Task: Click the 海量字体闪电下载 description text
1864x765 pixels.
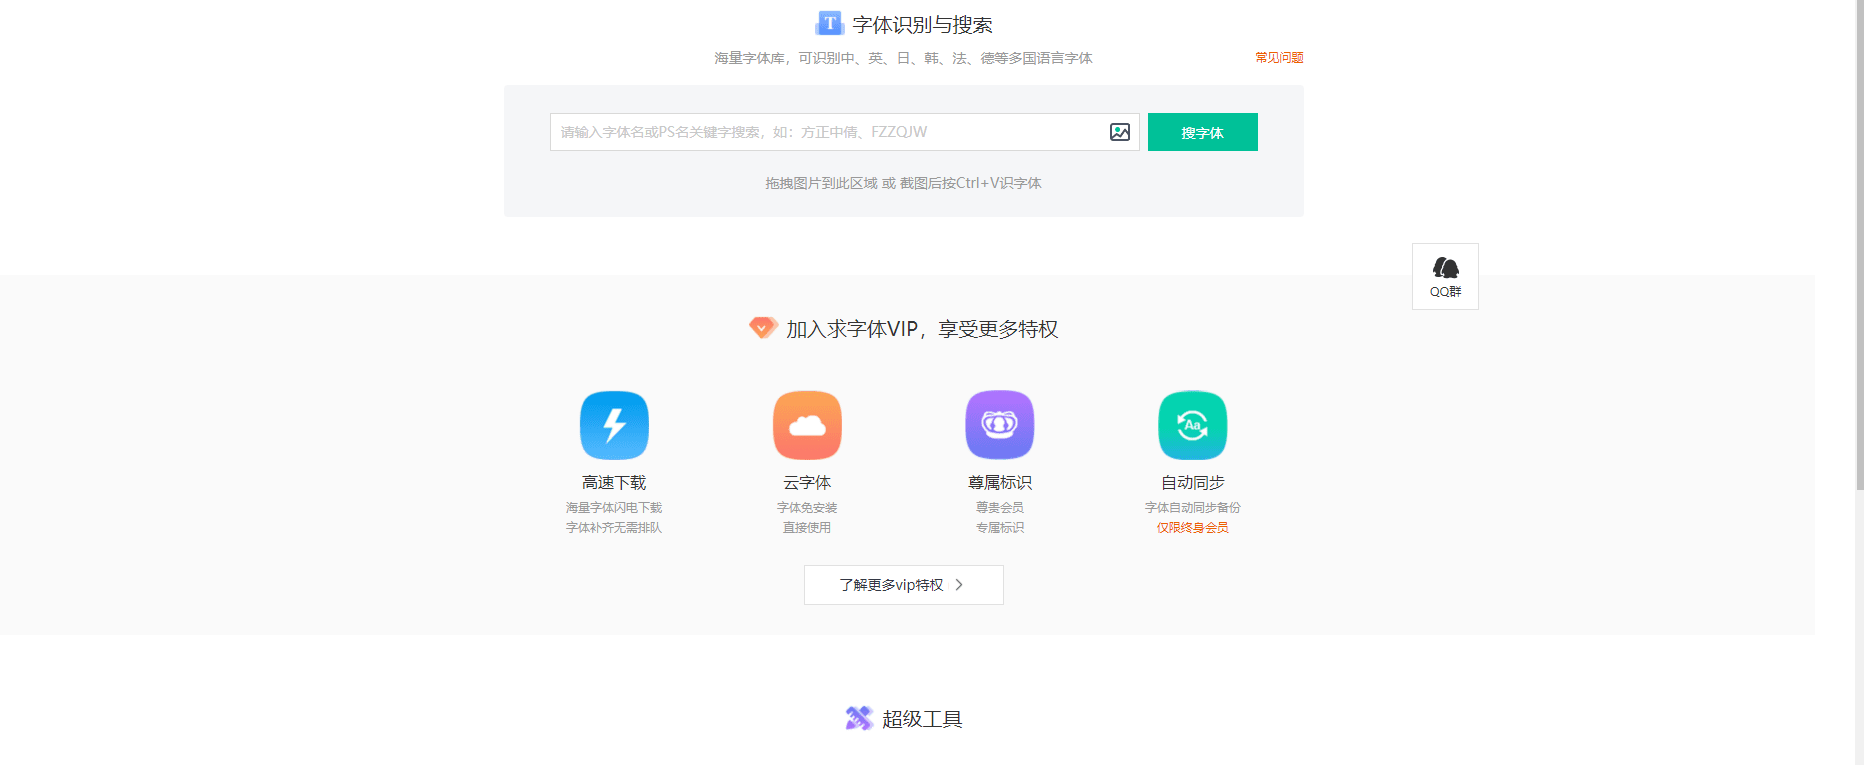Action: [x=614, y=508]
